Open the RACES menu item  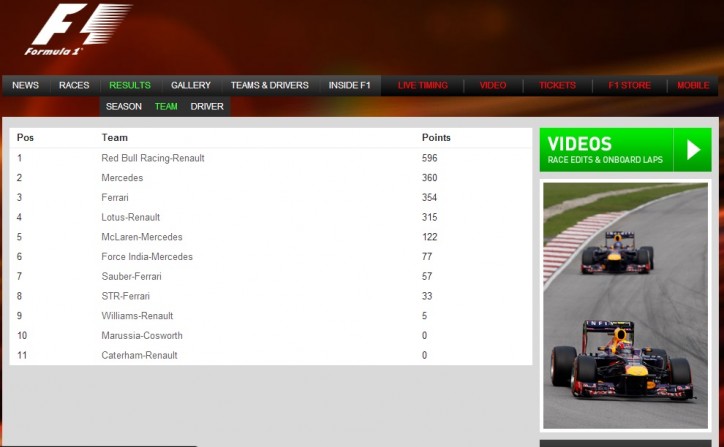tap(74, 85)
